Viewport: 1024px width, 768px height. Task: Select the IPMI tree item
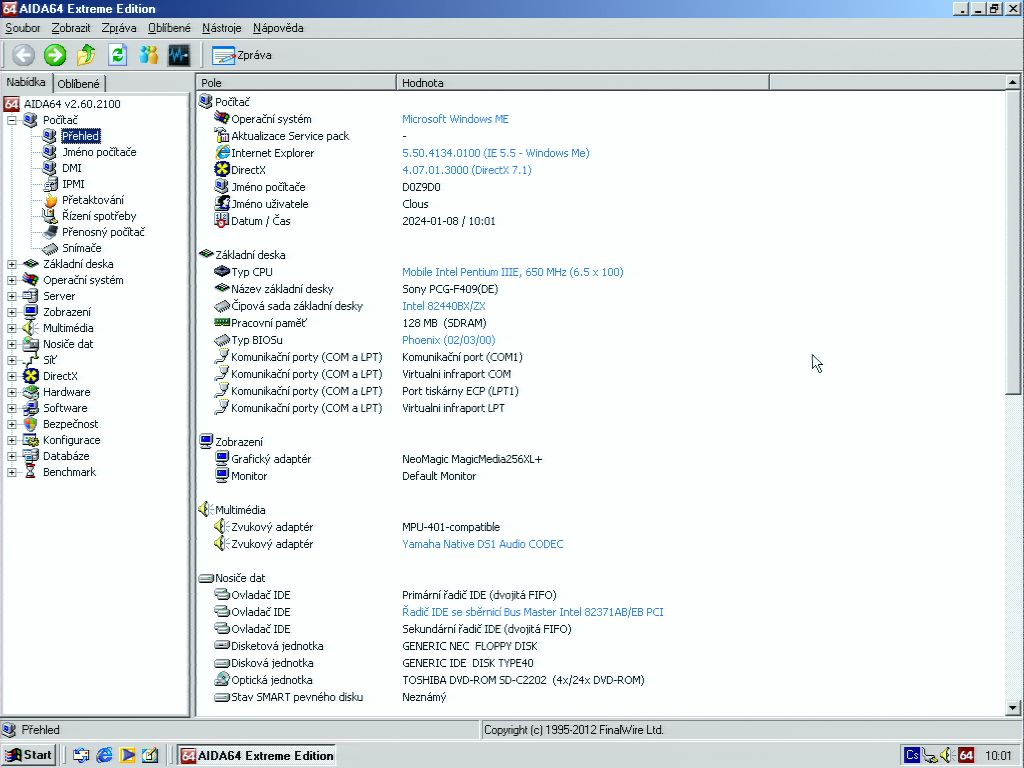click(x=73, y=184)
